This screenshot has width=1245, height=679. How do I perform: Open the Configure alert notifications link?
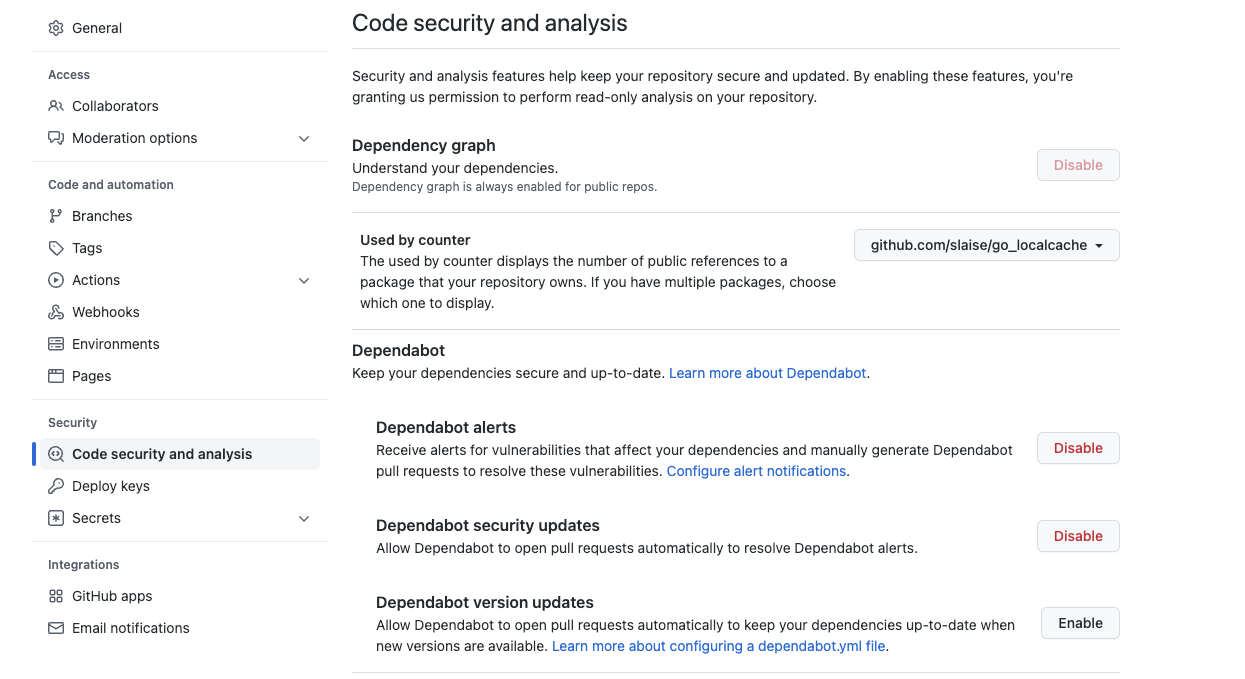[756, 471]
